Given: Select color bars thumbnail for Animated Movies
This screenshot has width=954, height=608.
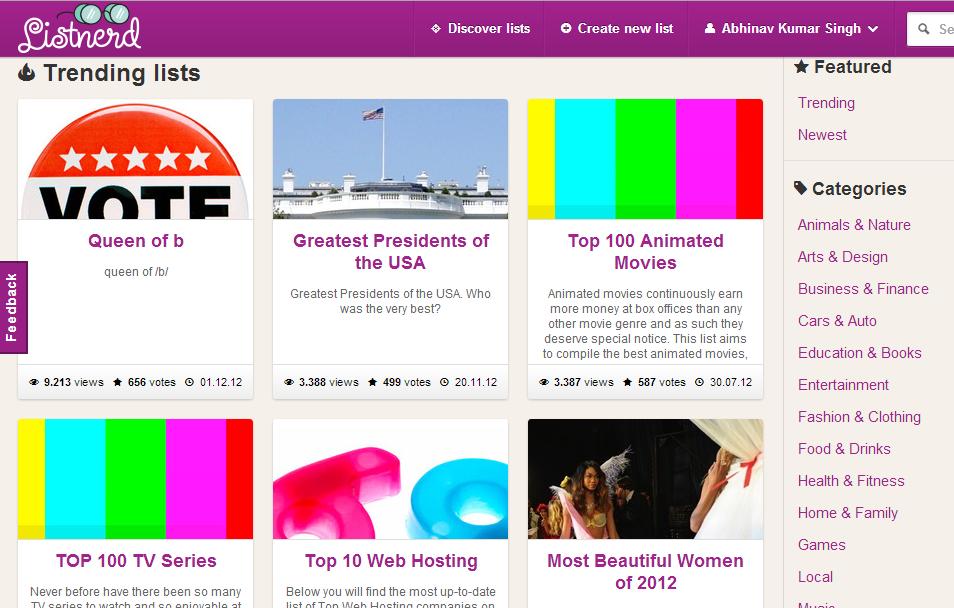Looking at the screenshot, I should pos(646,159).
